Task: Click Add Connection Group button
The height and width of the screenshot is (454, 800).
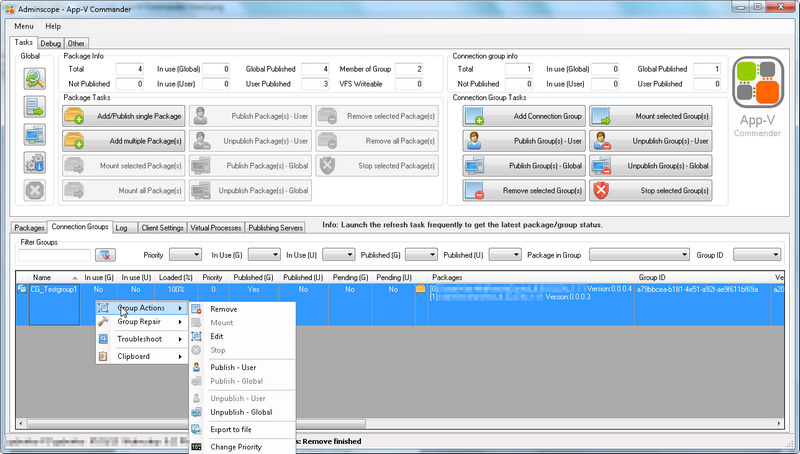Action: tap(524, 116)
